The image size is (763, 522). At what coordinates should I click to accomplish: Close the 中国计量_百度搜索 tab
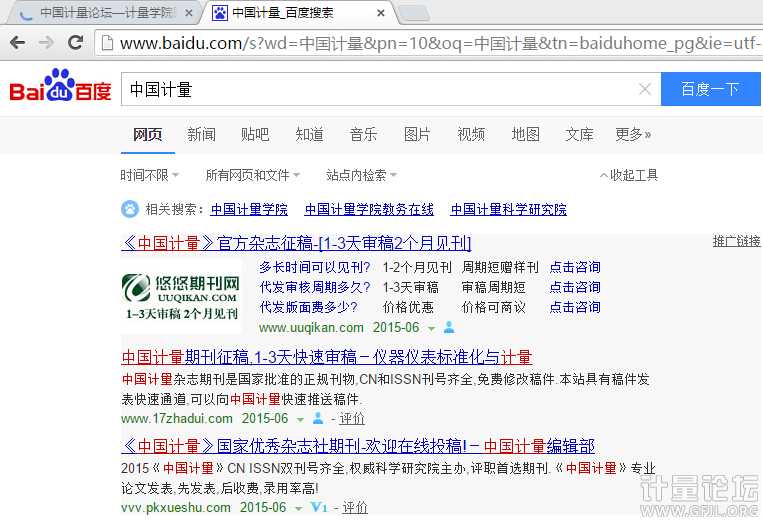pyautogui.click(x=381, y=13)
